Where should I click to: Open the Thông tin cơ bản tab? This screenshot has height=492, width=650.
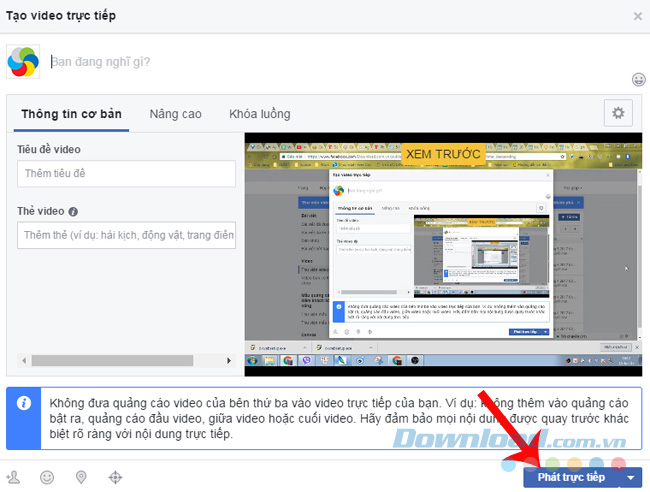(72, 114)
